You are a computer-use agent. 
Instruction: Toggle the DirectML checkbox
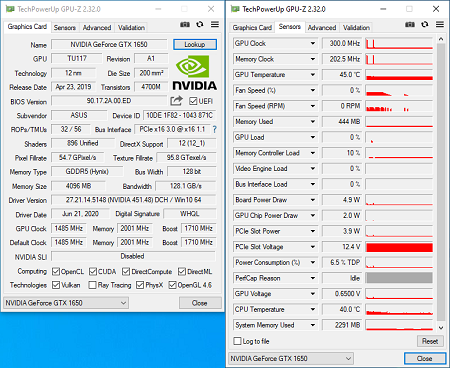tap(182, 272)
